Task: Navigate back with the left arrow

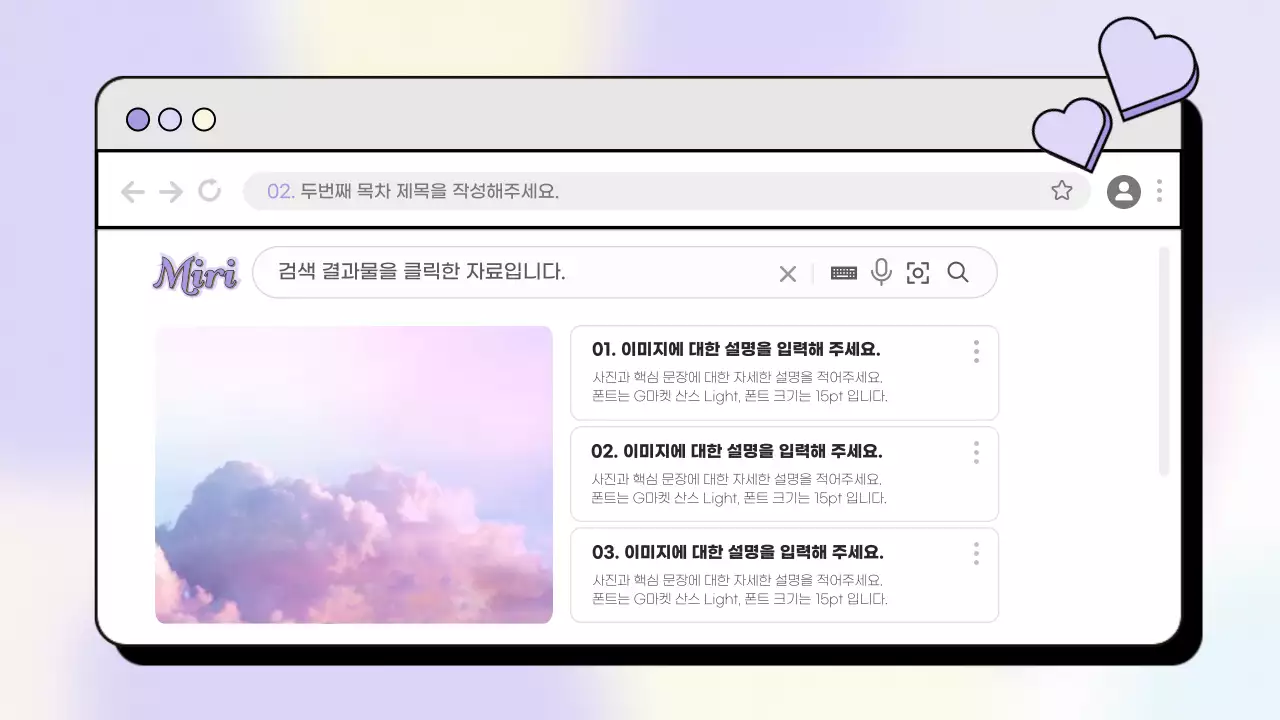Action: coord(133,190)
